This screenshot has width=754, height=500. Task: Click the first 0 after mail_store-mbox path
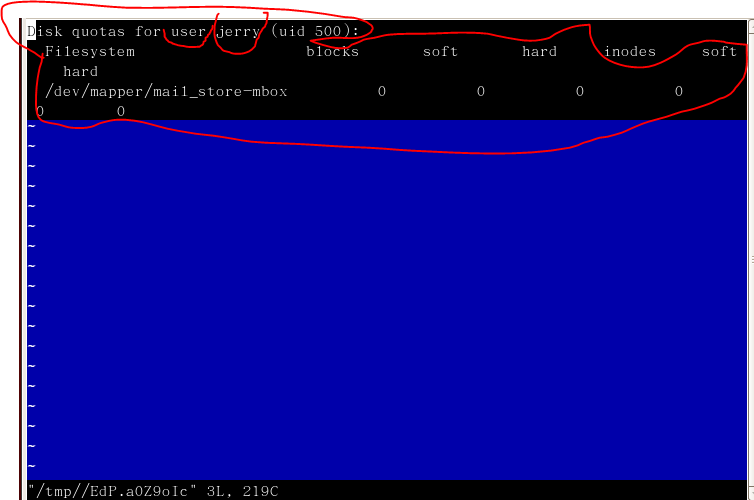(x=382, y=91)
